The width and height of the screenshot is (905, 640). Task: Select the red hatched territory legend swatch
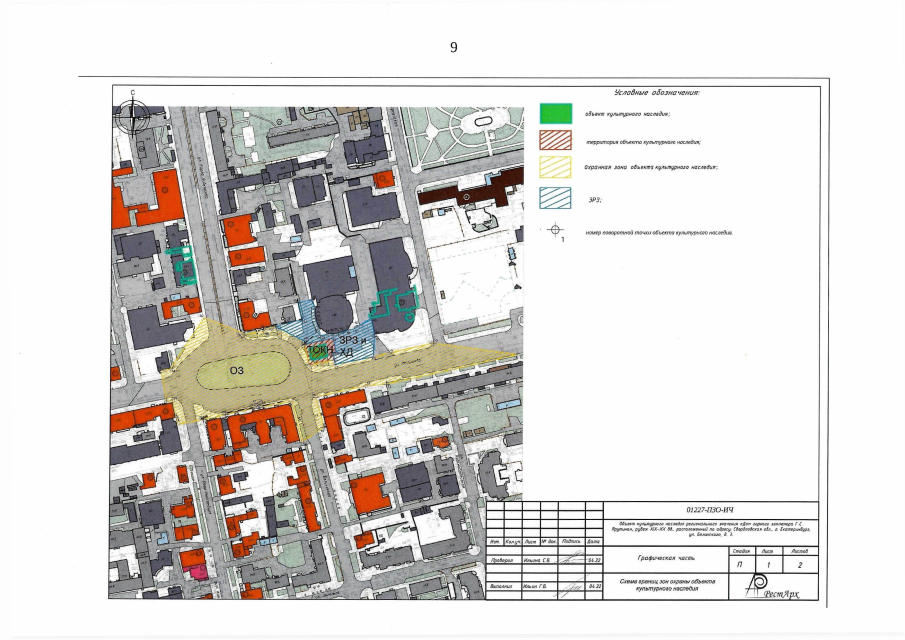[555, 141]
